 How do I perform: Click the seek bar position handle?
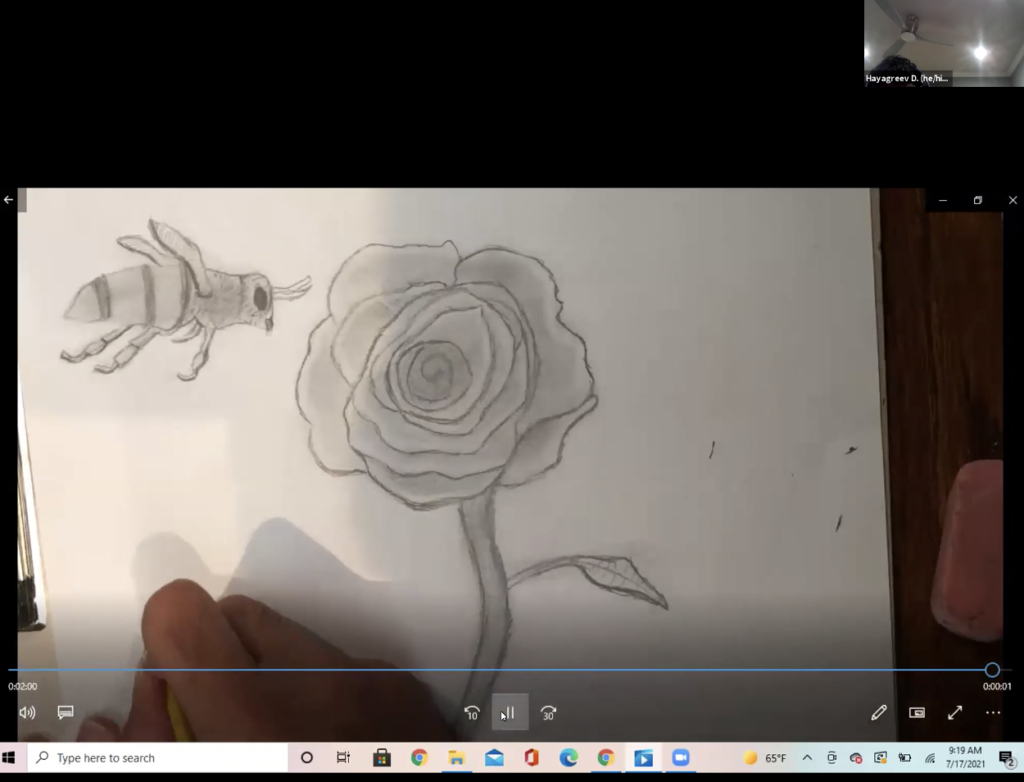(x=992, y=670)
